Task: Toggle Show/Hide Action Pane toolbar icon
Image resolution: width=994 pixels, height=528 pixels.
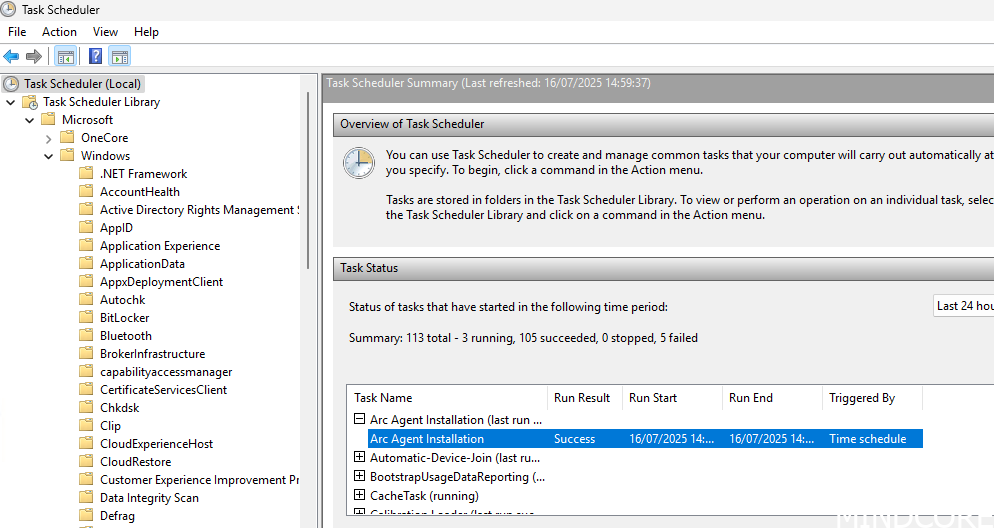Action: [119, 56]
